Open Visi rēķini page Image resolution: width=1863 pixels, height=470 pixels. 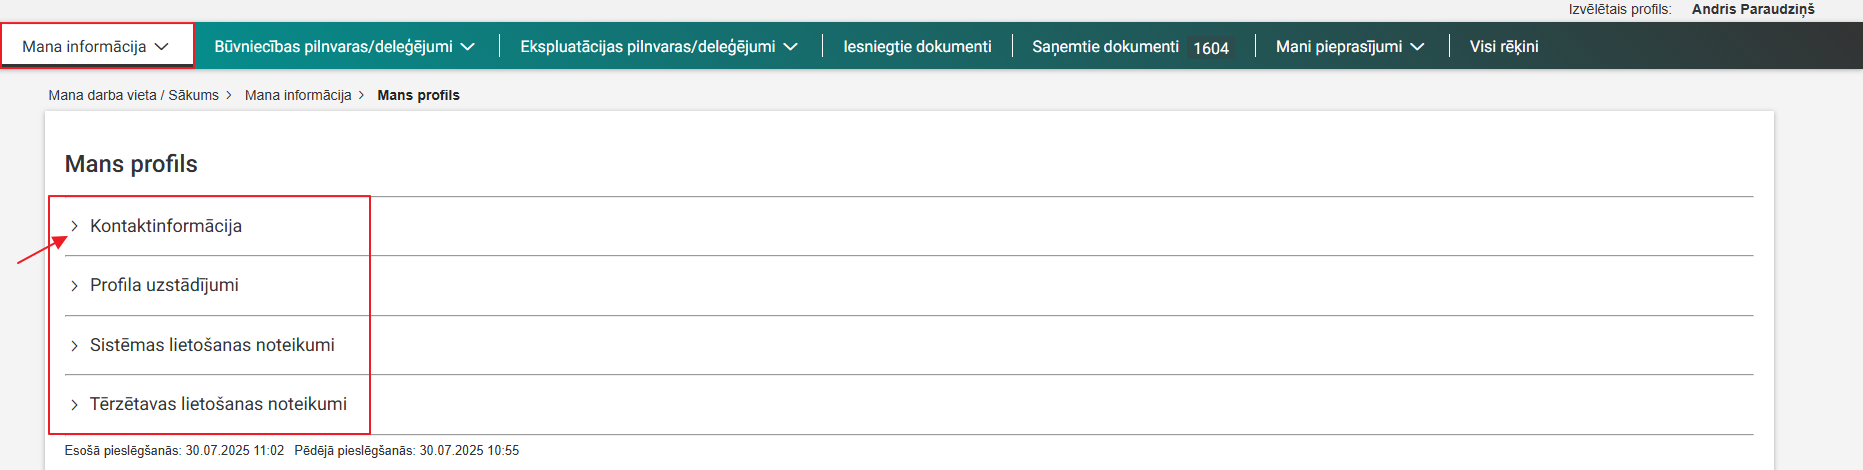click(1503, 47)
